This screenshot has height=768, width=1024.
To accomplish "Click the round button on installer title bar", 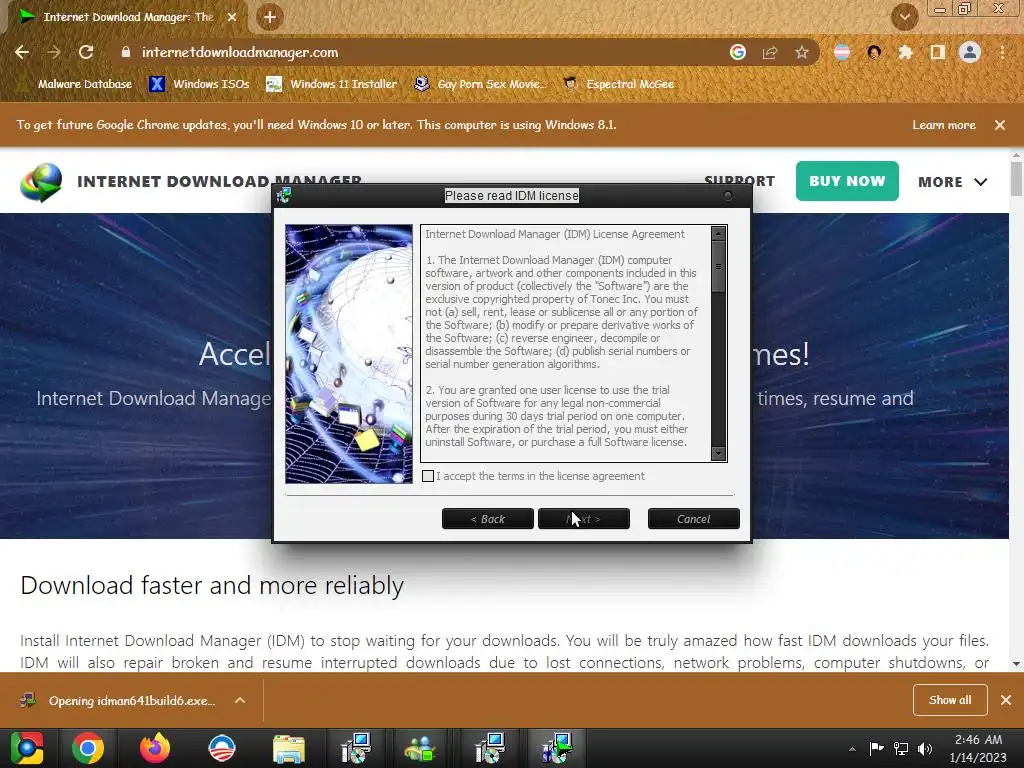I will (x=728, y=195).
